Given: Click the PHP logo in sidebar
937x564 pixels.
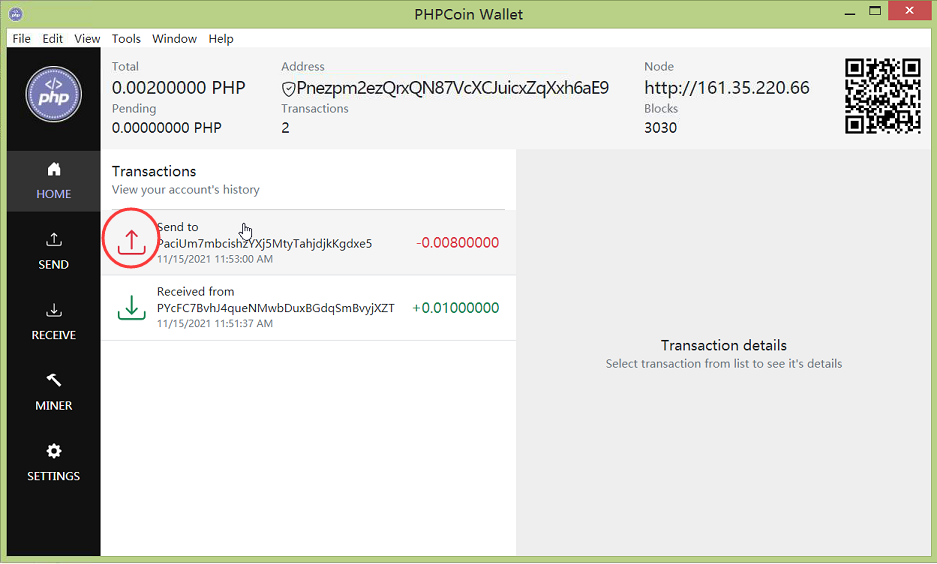Looking at the screenshot, I should click(x=53, y=95).
